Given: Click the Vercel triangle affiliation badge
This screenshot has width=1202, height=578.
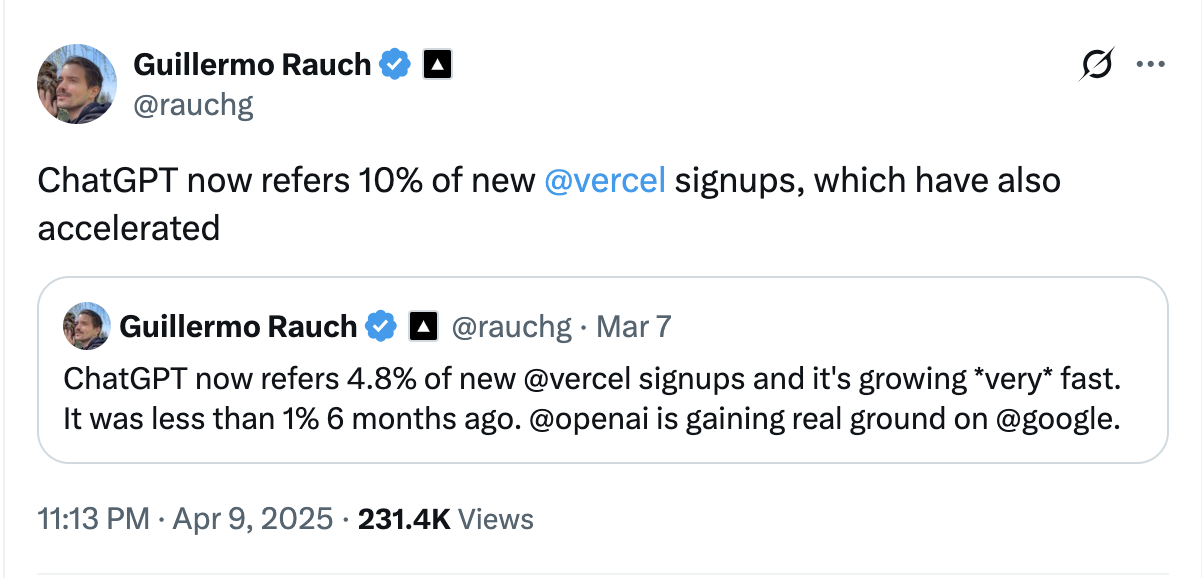Looking at the screenshot, I should coord(438,63).
